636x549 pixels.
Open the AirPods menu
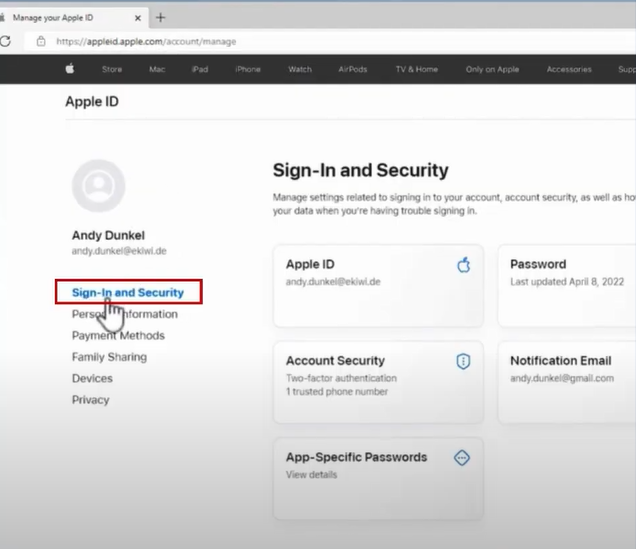(x=352, y=69)
